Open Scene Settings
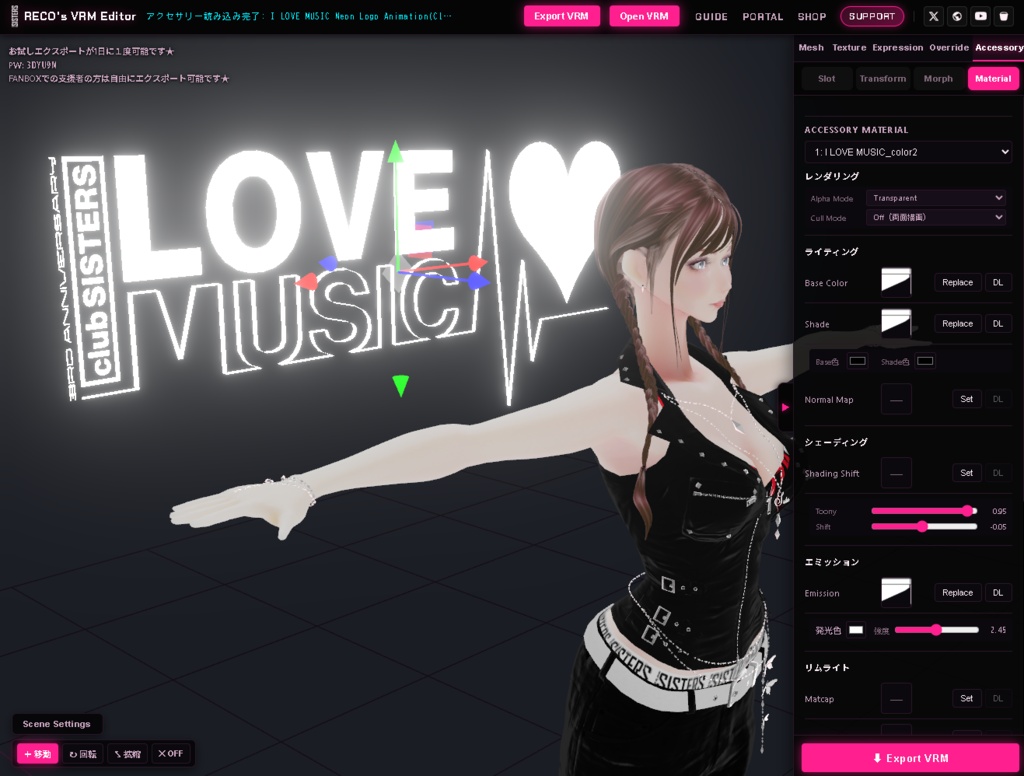The image size is (1024, 776). coord(57,724)
